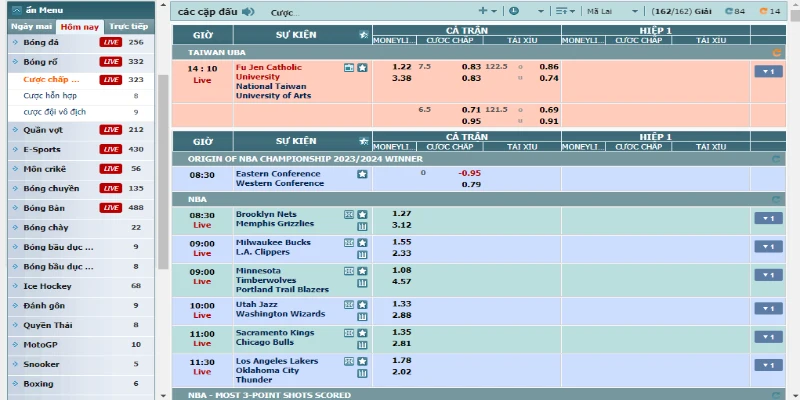This screenshot has height=400, width=800.
Task: Click the clock time filter icon
Action: pos(514,11)
